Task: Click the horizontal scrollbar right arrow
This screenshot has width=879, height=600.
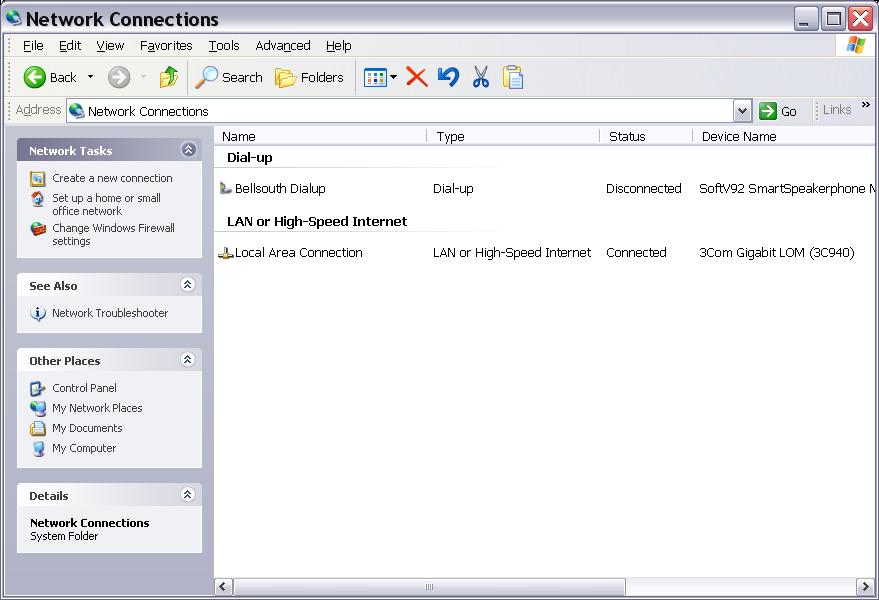Action: pyautogui.click(x=864, y=587)
